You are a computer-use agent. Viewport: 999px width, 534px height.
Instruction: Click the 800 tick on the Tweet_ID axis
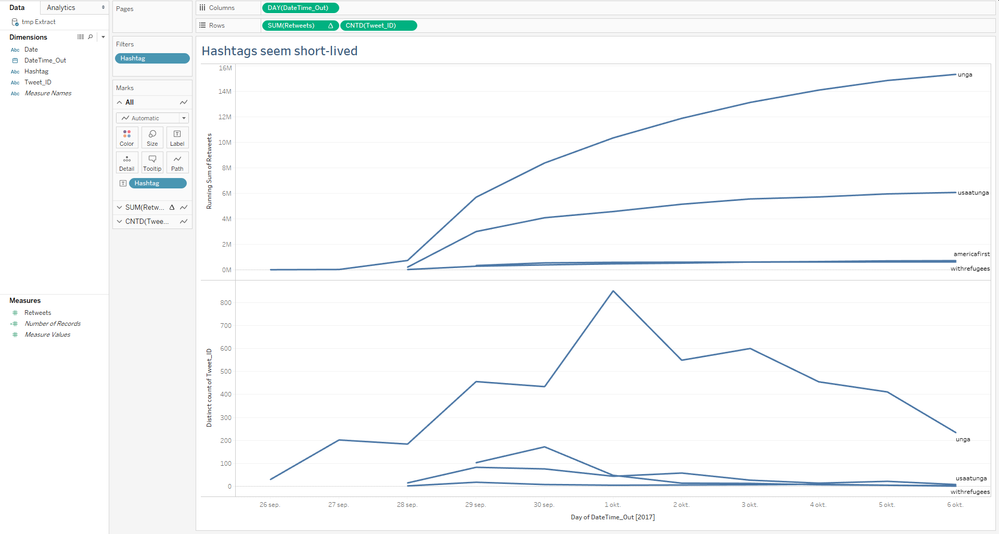[226, 303]
